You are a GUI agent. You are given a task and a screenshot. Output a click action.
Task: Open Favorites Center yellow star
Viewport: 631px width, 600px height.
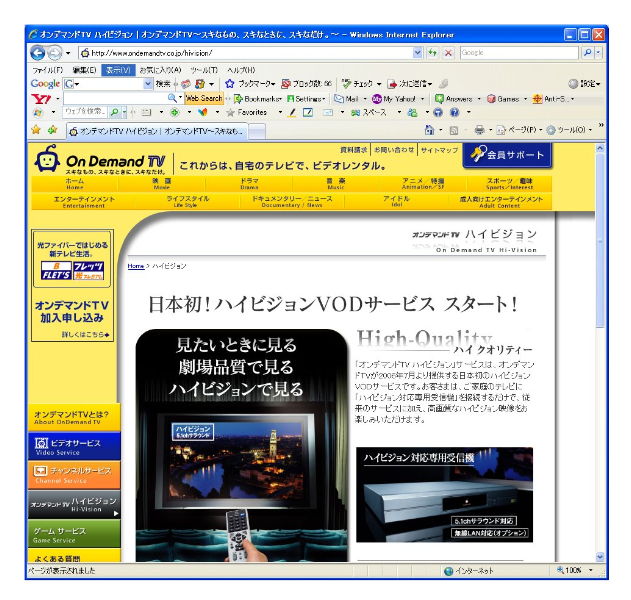[x=36, y=130]
